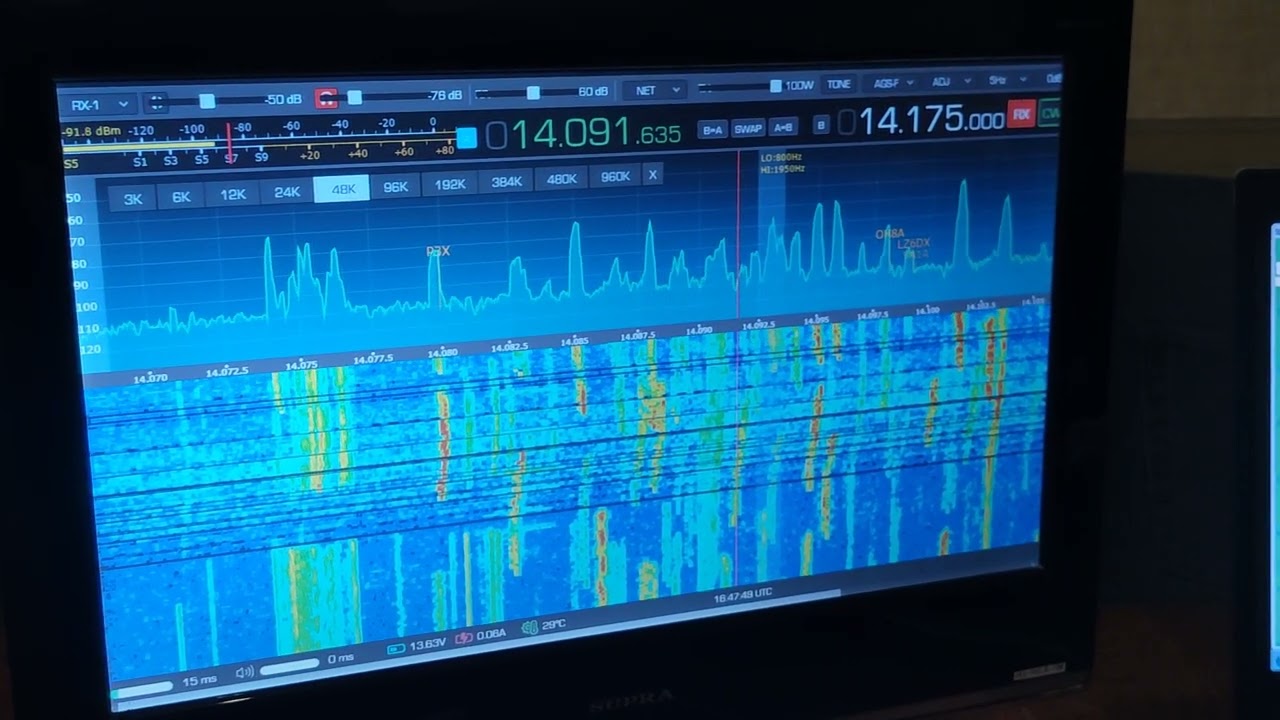
Task: Click the PJX station label on spectrum
Action: coord(438,252)
